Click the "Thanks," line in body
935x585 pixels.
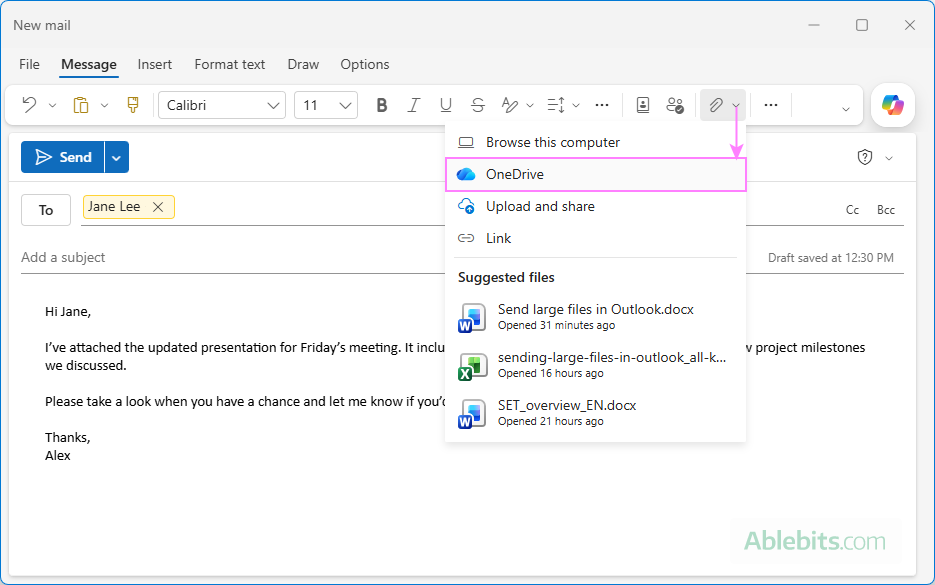coord(67,438)
